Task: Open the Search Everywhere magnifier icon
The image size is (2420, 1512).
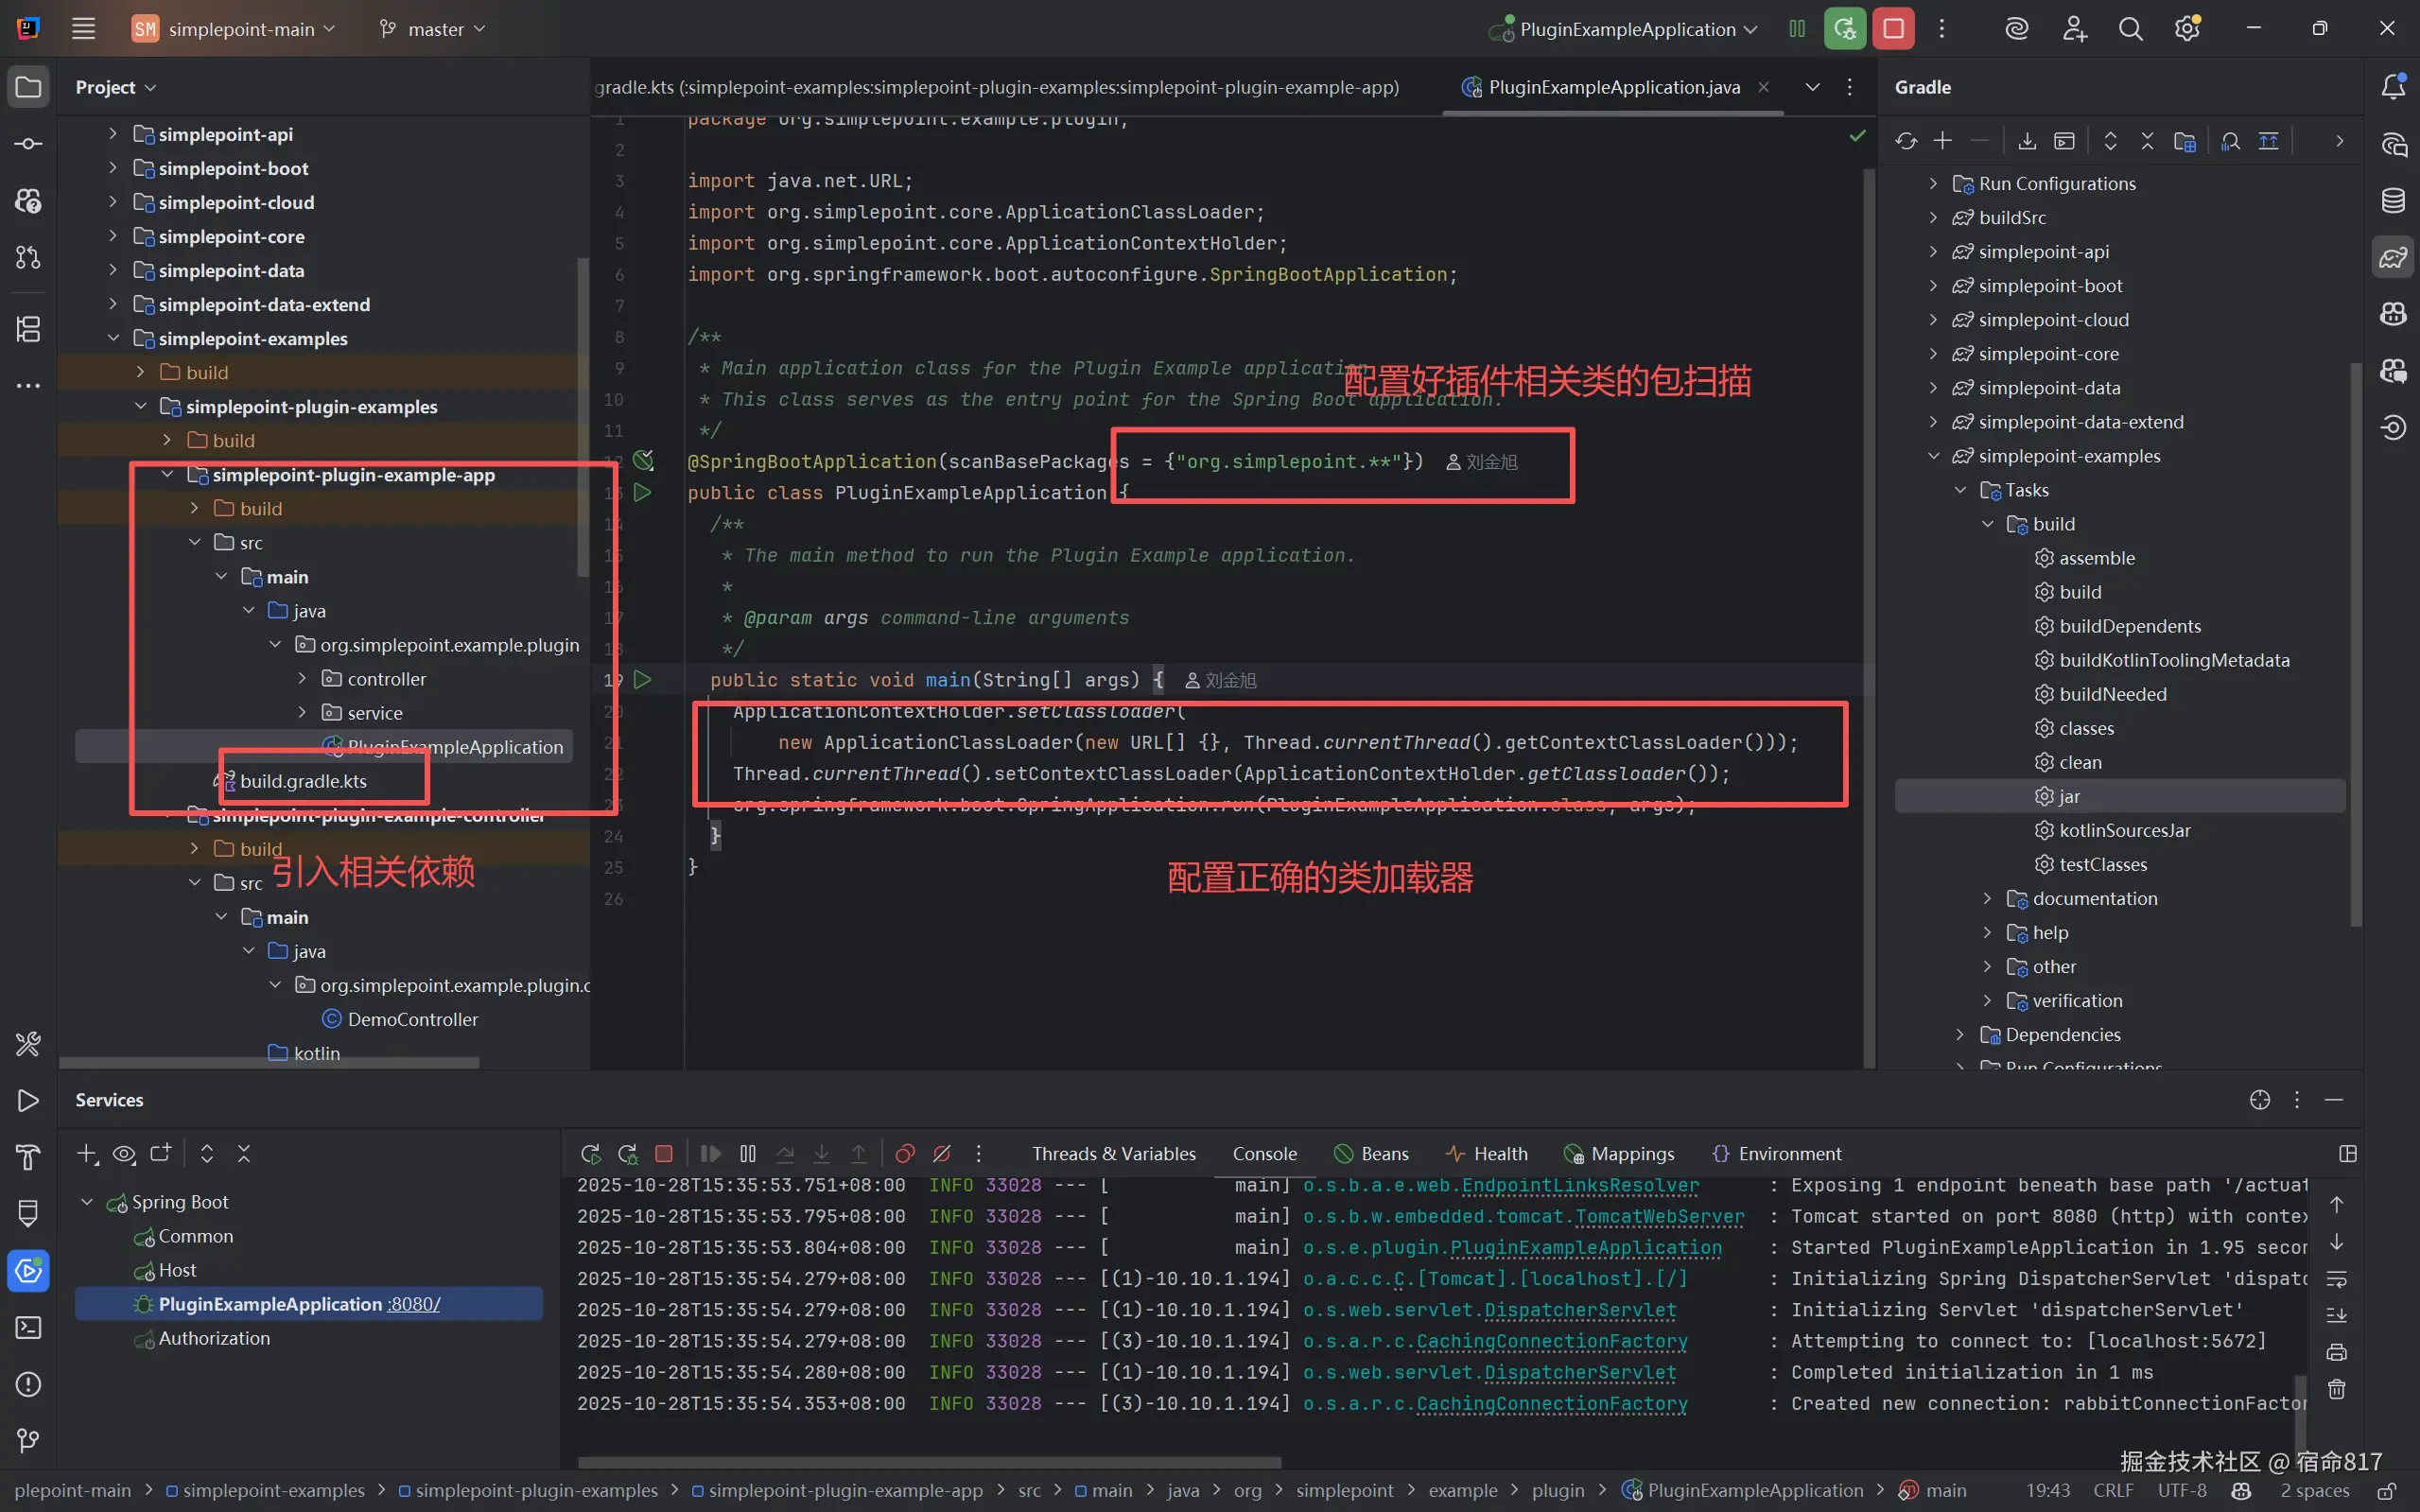Action: [x=2130, y=29]
